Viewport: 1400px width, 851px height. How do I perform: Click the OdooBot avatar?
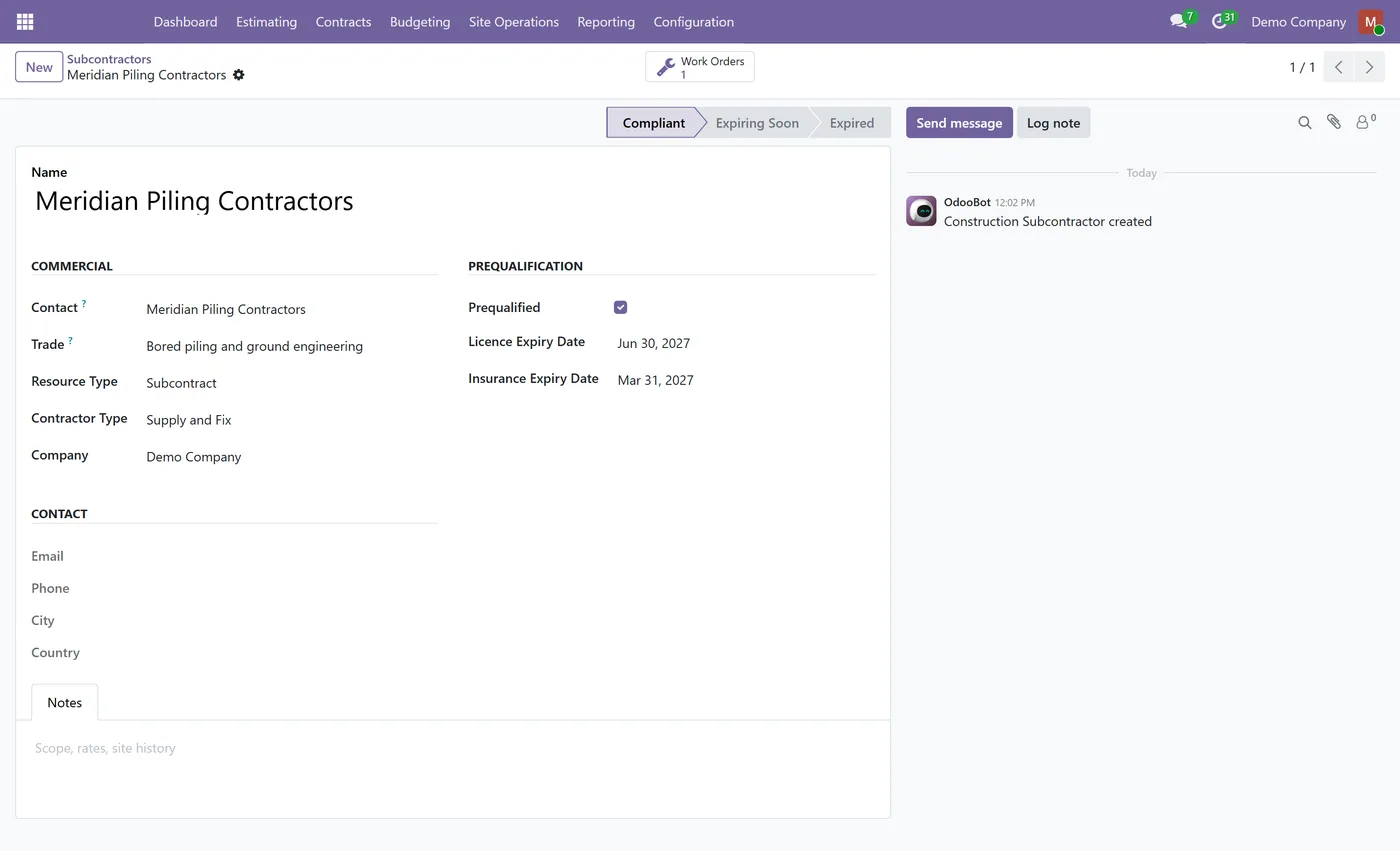pos(921,211)
